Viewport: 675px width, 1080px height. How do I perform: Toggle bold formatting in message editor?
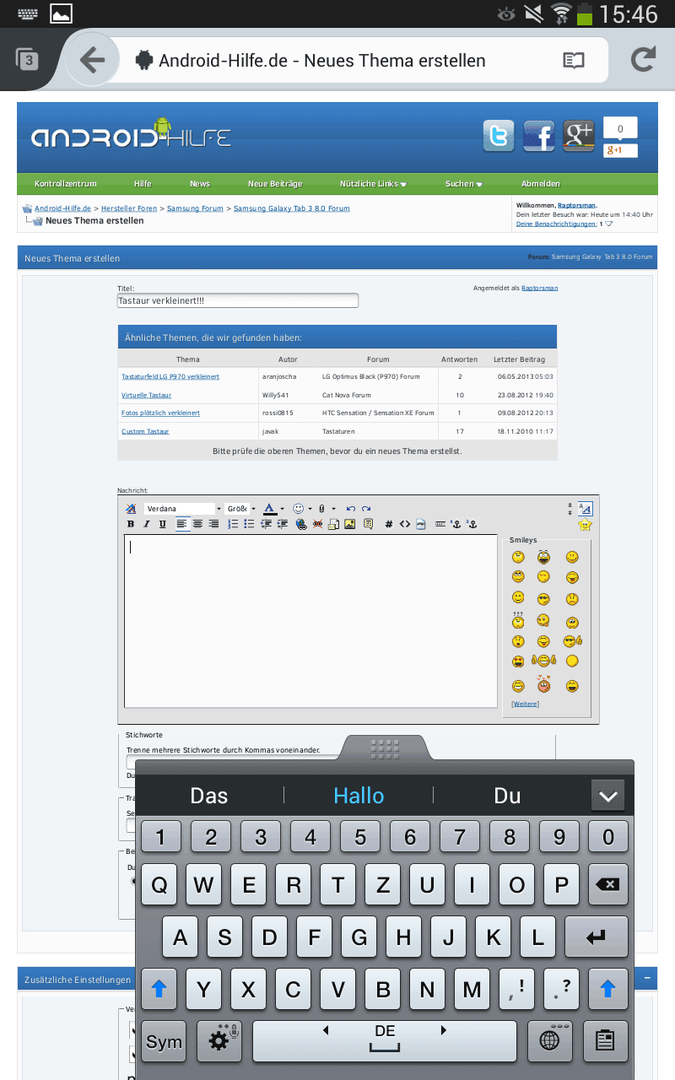click(x=131, y=524)
